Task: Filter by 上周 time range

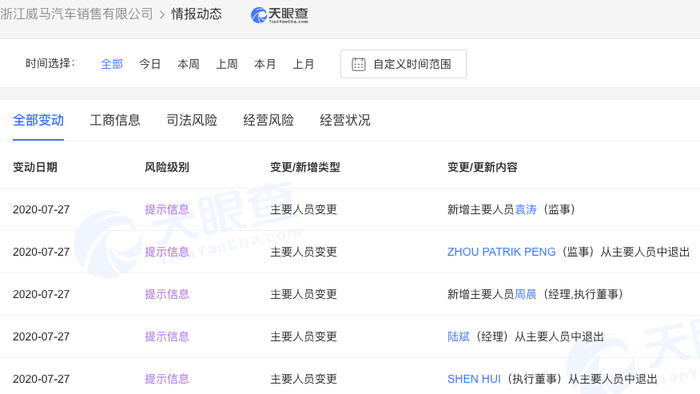Action: pos(227,64)
